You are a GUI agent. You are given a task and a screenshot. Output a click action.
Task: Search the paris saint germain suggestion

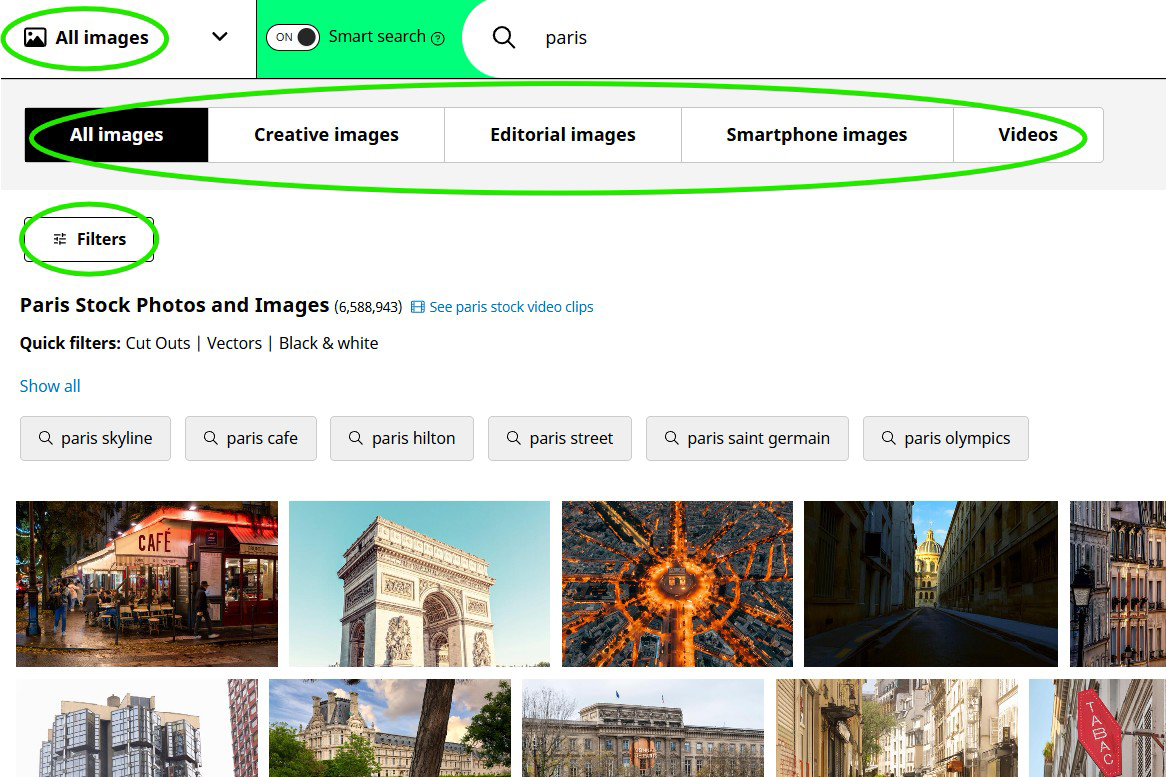[747, 439]
